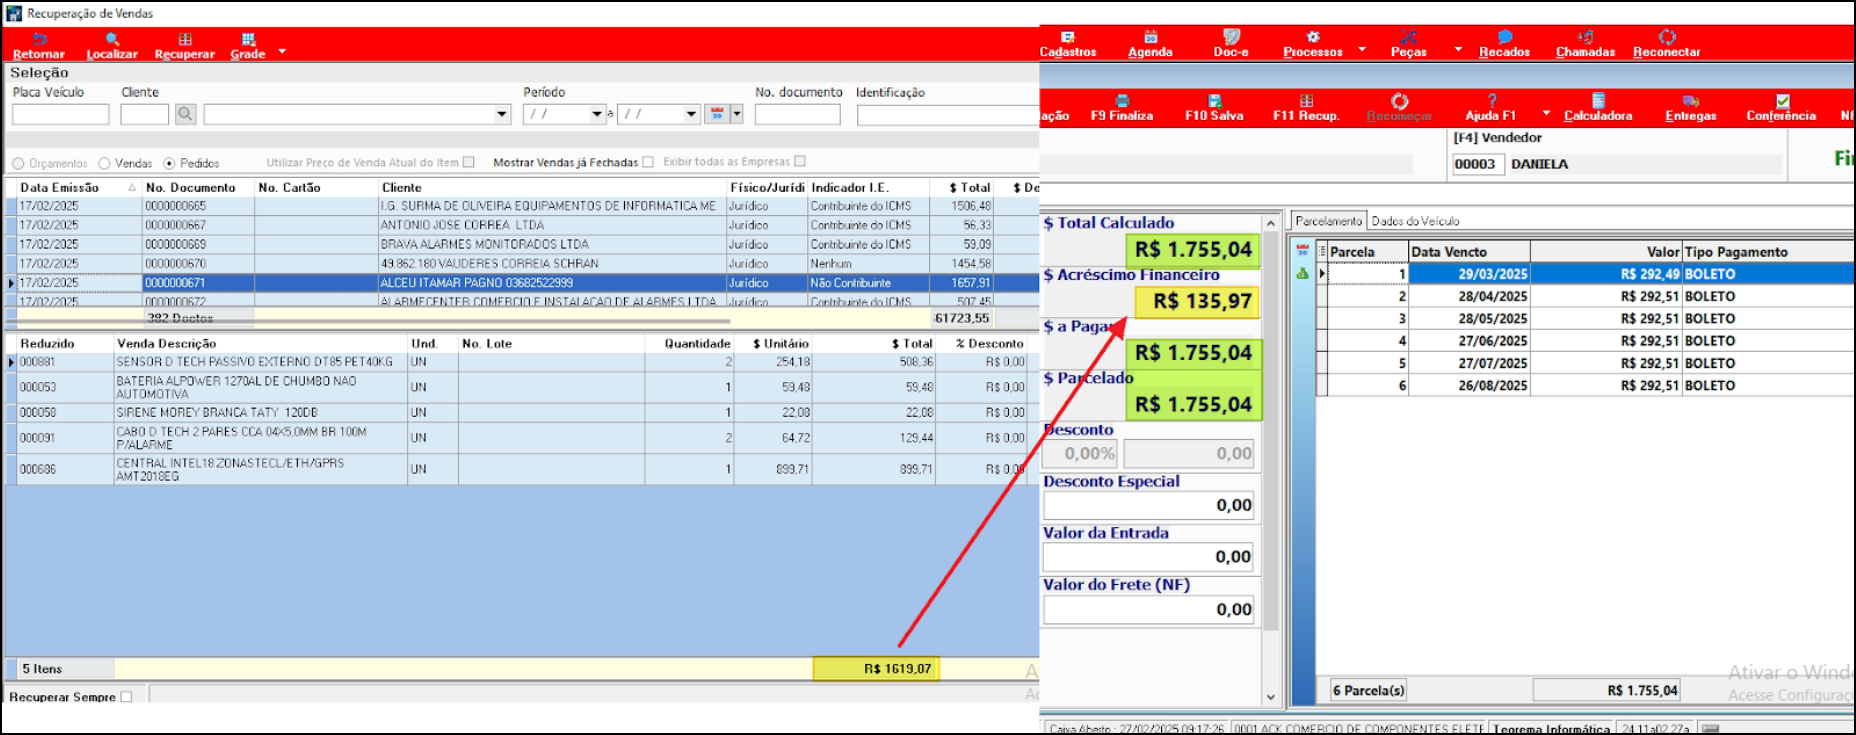Click the Valor do Frete (NF) field
The height and width of the screenshot is (735, 1856).
pyautogui.click(x=1148, y=609)
